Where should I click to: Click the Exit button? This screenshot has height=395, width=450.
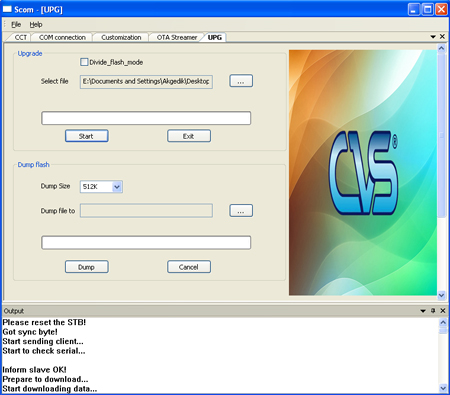pyautogui.click(x=189, y=136)
